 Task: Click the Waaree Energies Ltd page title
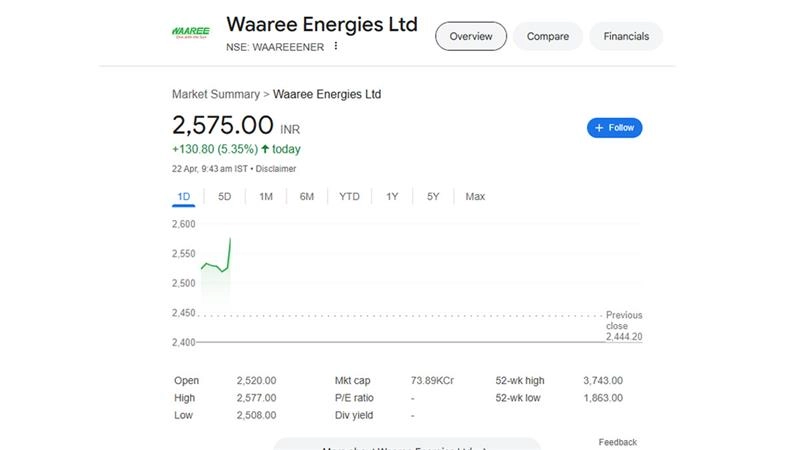(322, 24)
